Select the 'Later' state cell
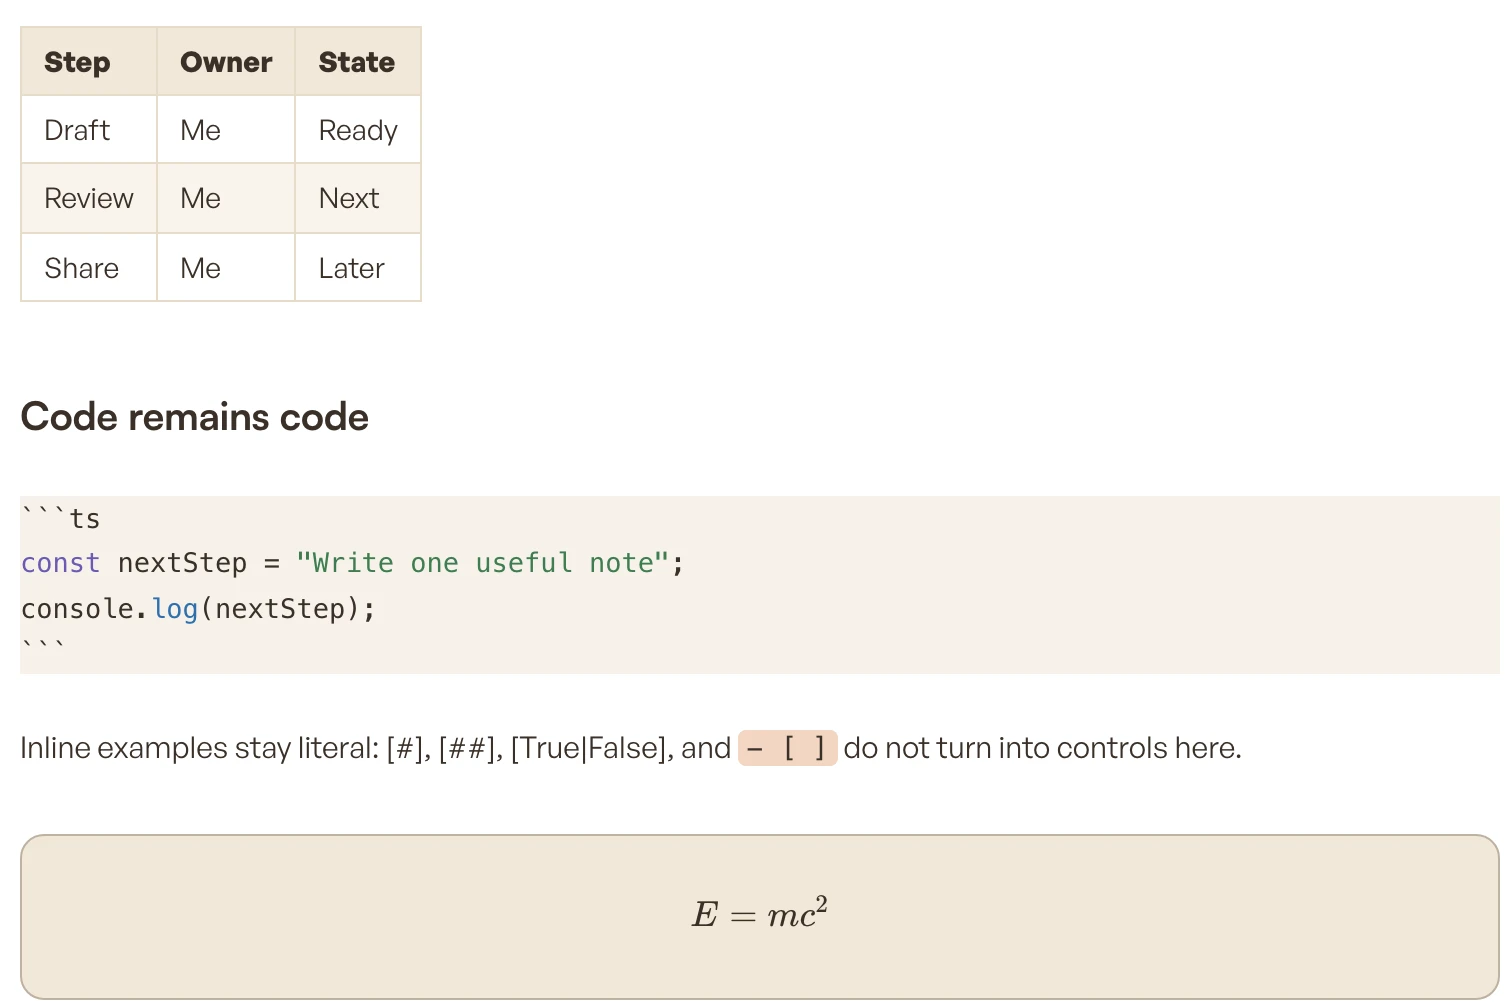The height and width of the screenshot is (1002, 1510). [x=357, y=267]
